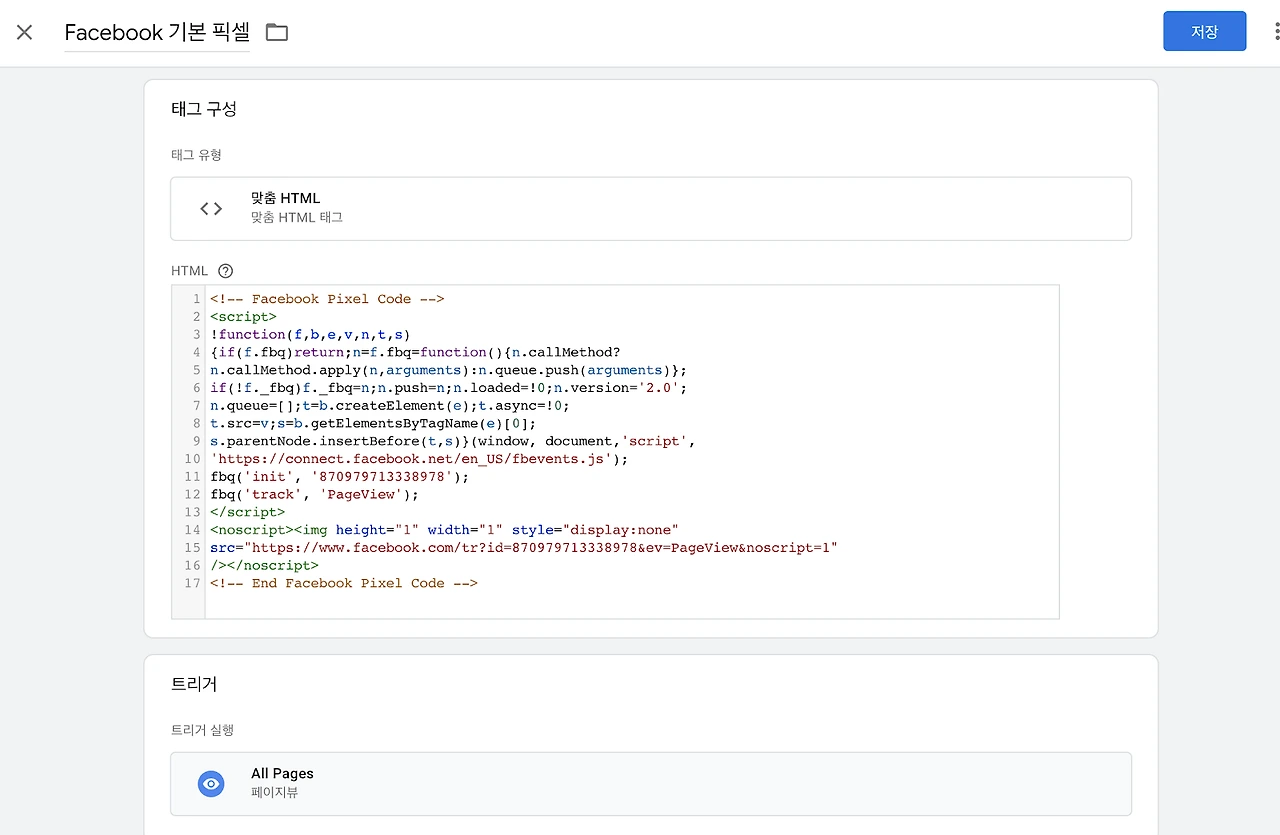Close the tag editor with the X icon
Viewport: 1280px width, 835px height.
(25, 32)
